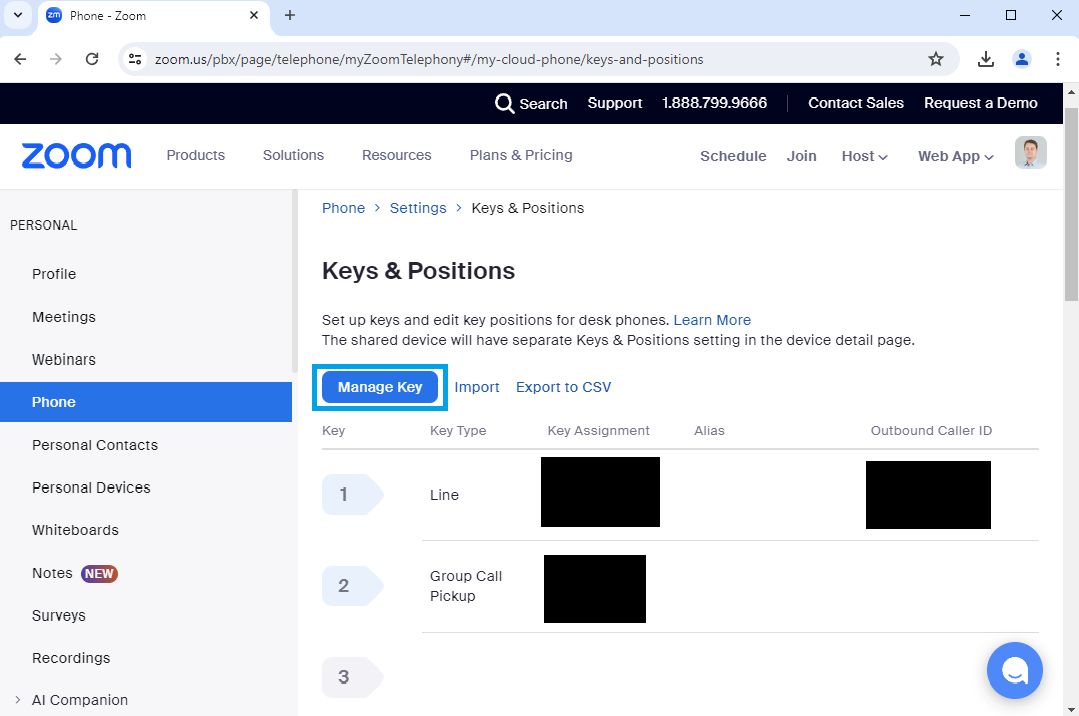Expand the Host dropdown
1079x716 pixels.
coord(864,156)
